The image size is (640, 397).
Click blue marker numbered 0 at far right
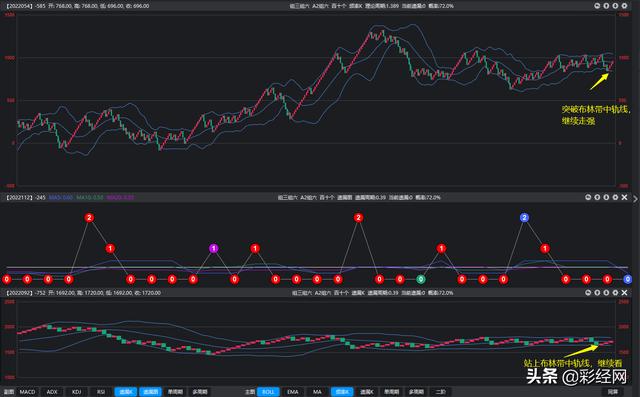pyautogui.click(x=628, y=279)
